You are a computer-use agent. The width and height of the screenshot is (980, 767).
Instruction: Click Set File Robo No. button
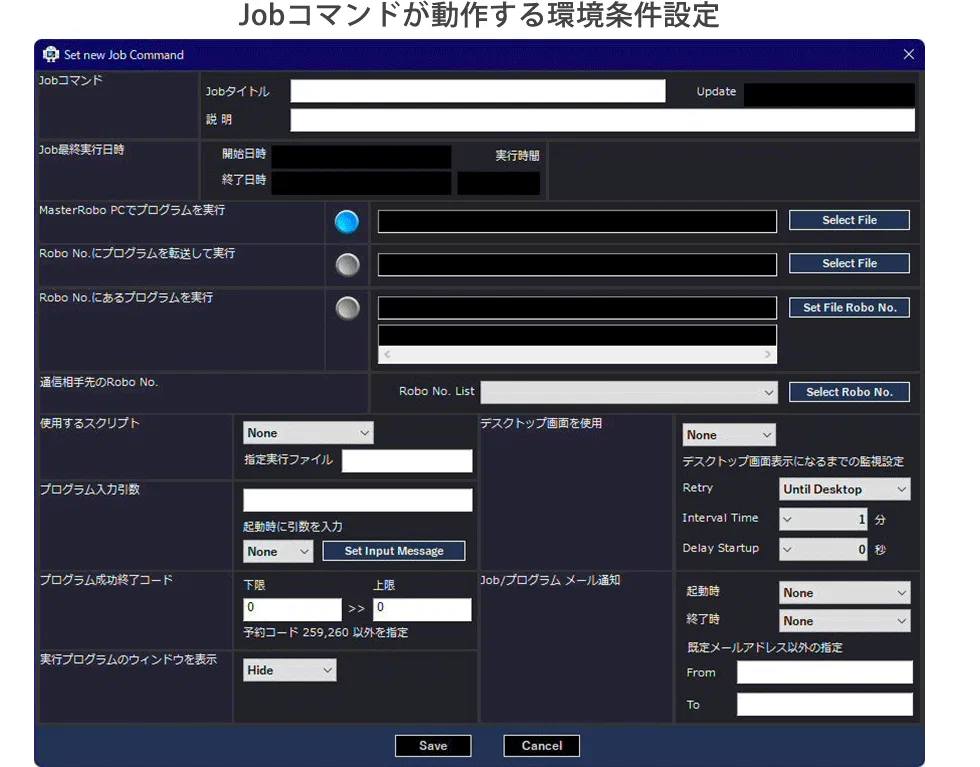(x=849, y=308)
